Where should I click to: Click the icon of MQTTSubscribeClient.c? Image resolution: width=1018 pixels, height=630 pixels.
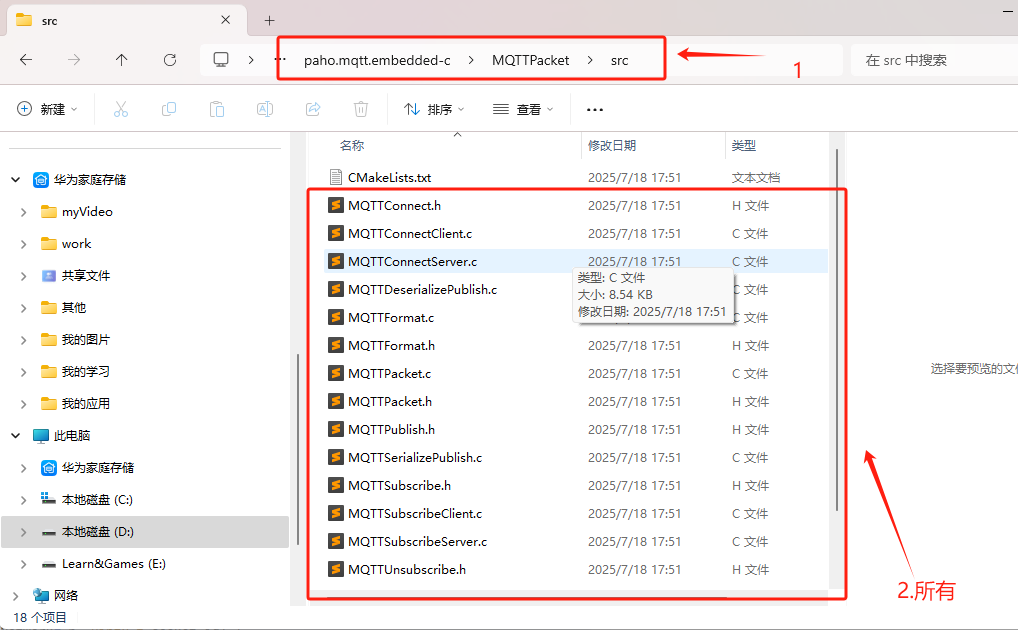tap(336, 513)
